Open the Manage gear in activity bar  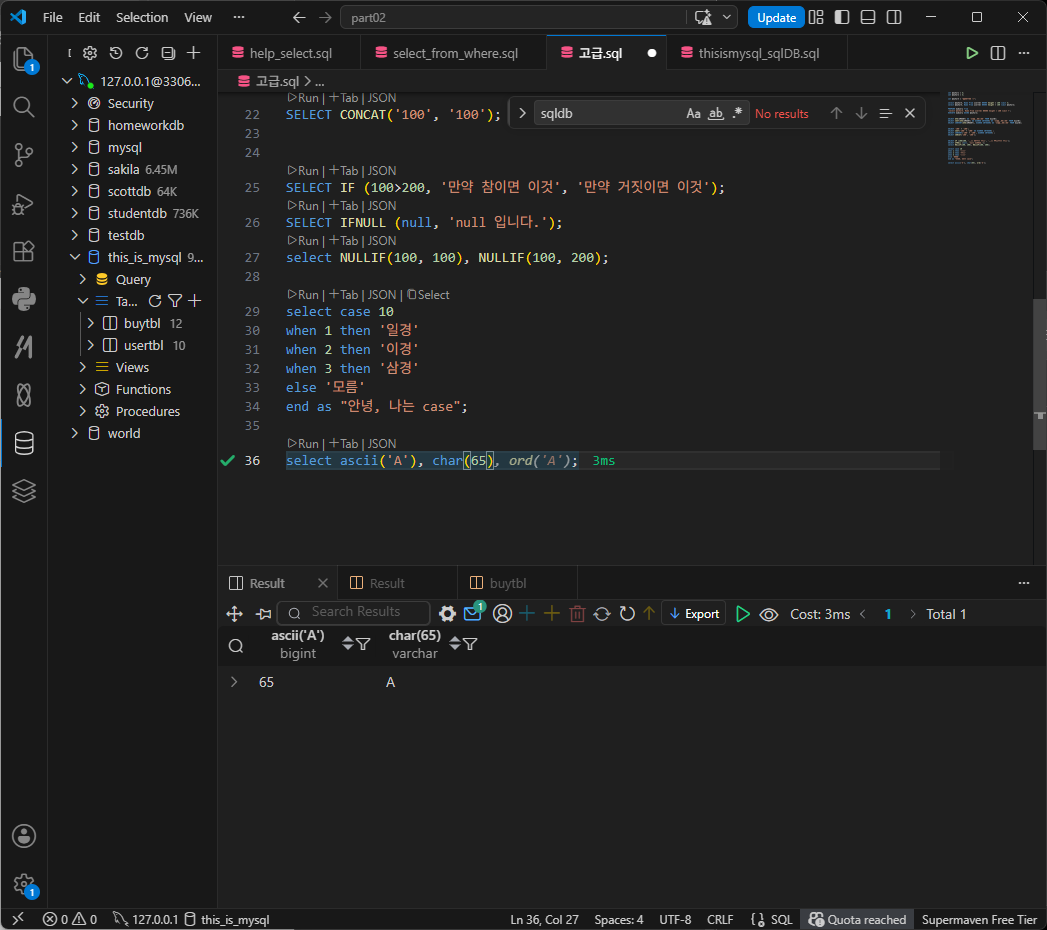[24, 884]
